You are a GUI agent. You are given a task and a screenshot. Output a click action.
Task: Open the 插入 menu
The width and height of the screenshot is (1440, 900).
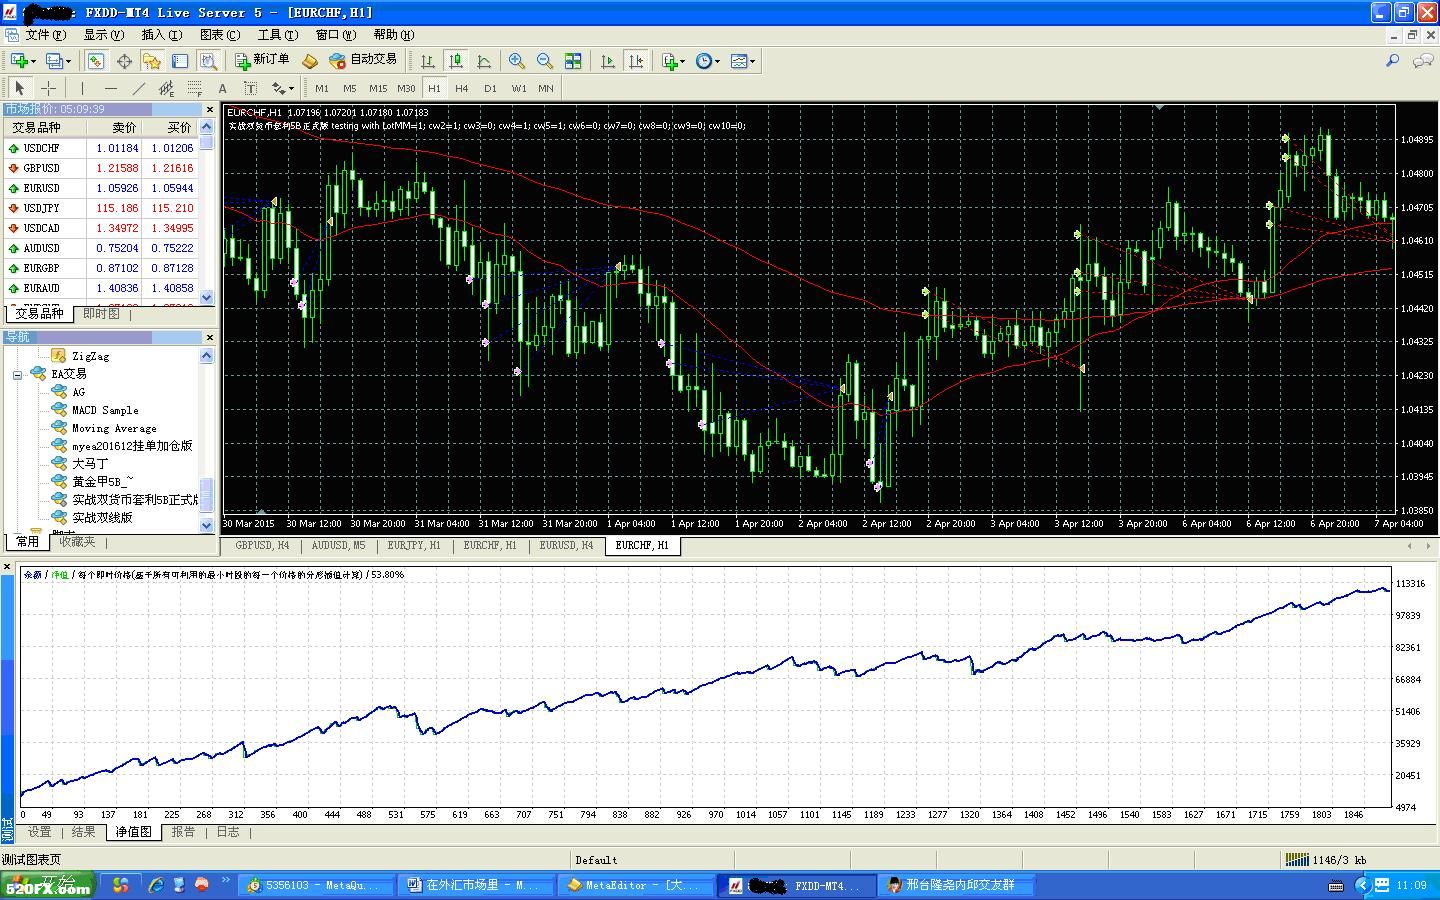pos(162,34)
